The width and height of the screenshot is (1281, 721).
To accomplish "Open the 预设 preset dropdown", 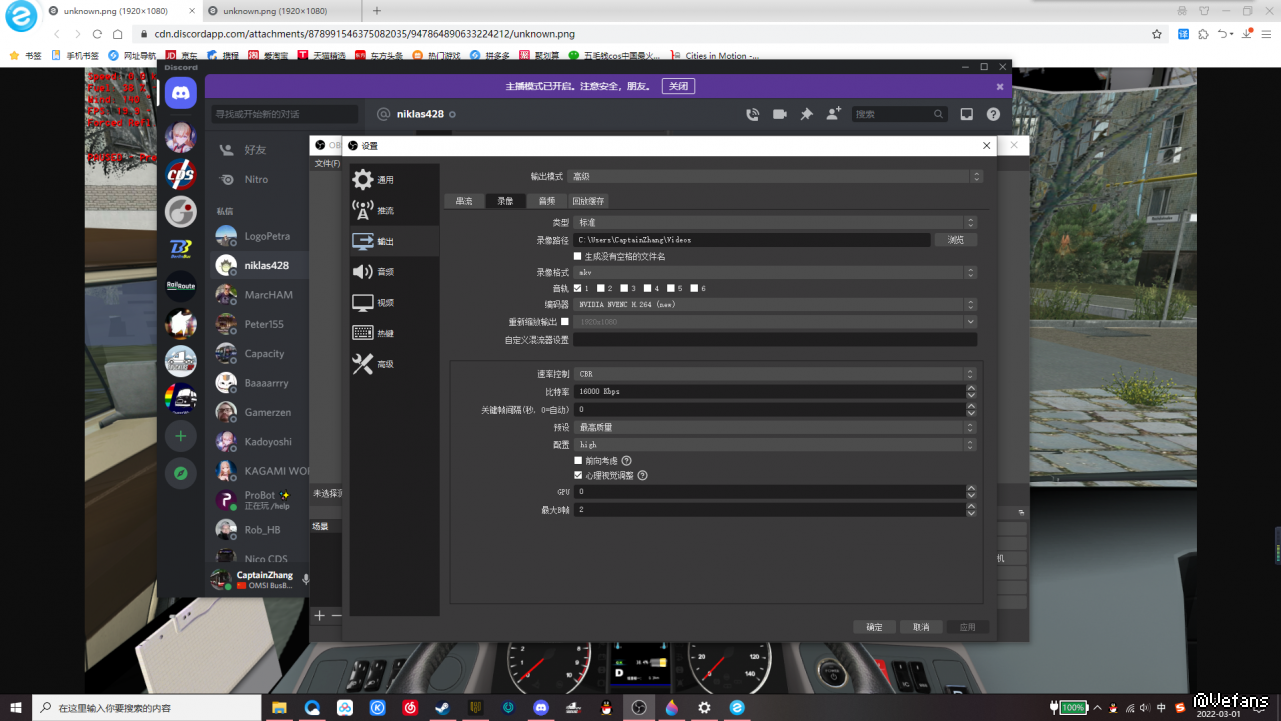I will (x=776, y=427).
